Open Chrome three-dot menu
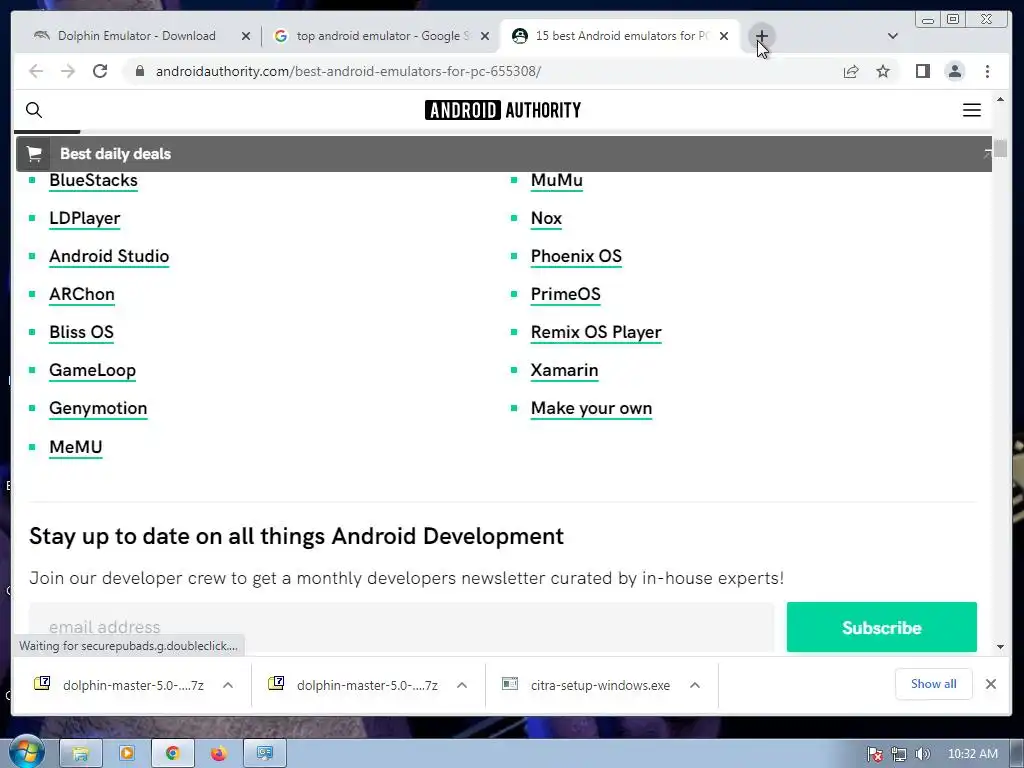The image size is (1024, 768). [987, 71]
